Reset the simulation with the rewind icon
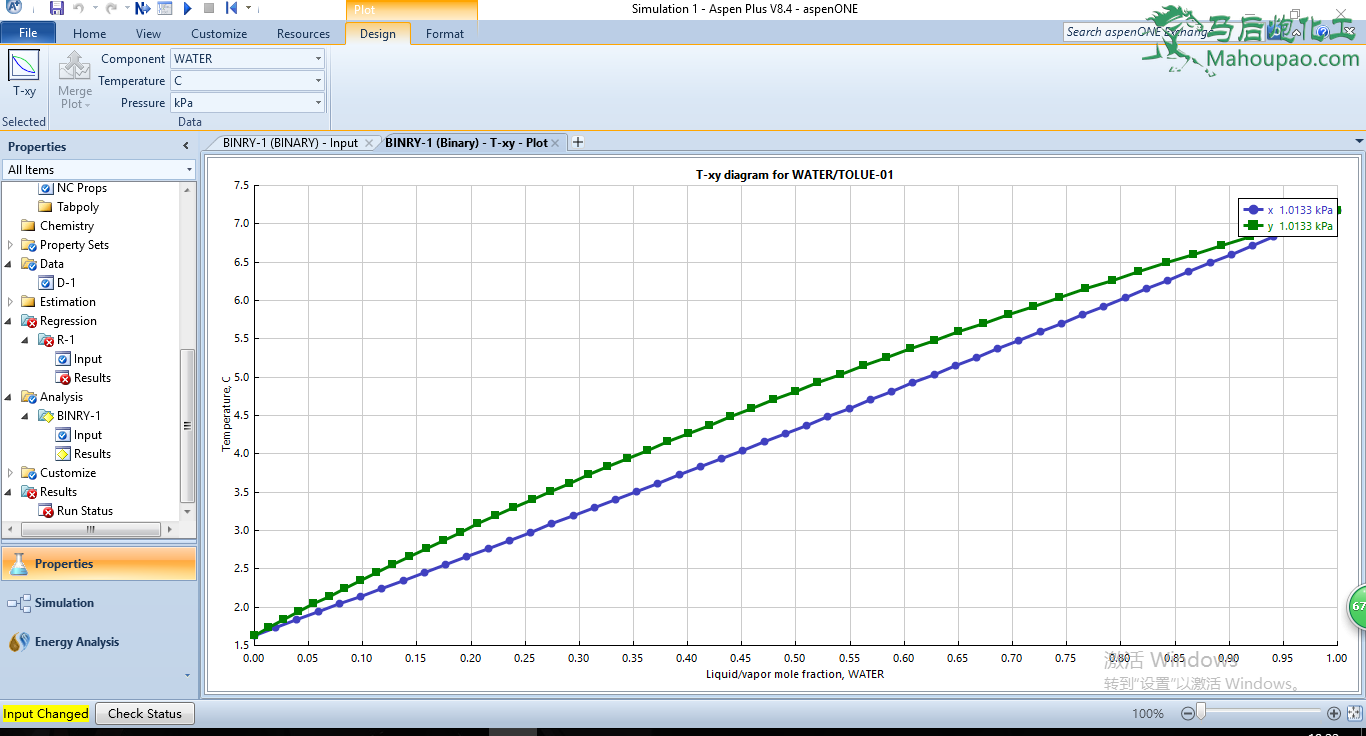1366x736 pixels. 231,8
